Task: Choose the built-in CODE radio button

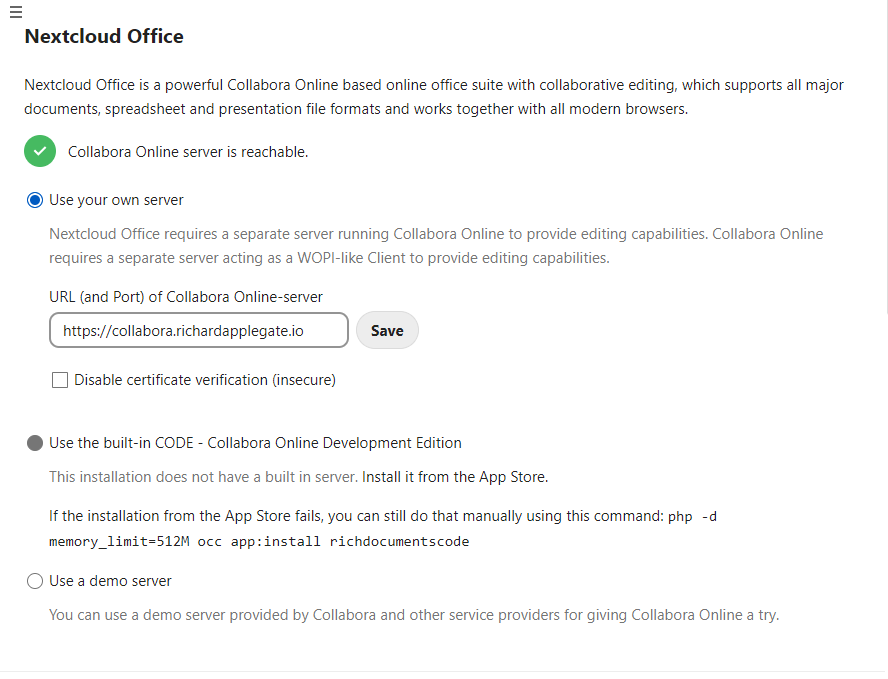Action: tap(35, 443)
